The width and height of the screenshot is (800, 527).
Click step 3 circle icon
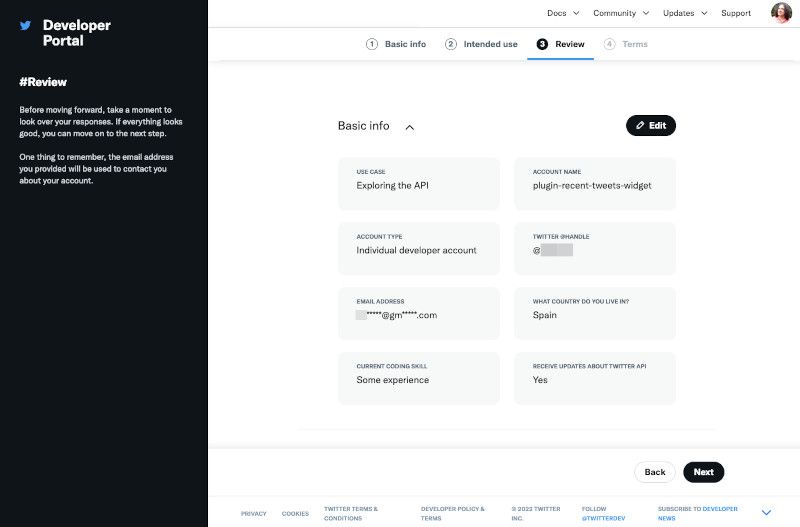click(542, 44)
